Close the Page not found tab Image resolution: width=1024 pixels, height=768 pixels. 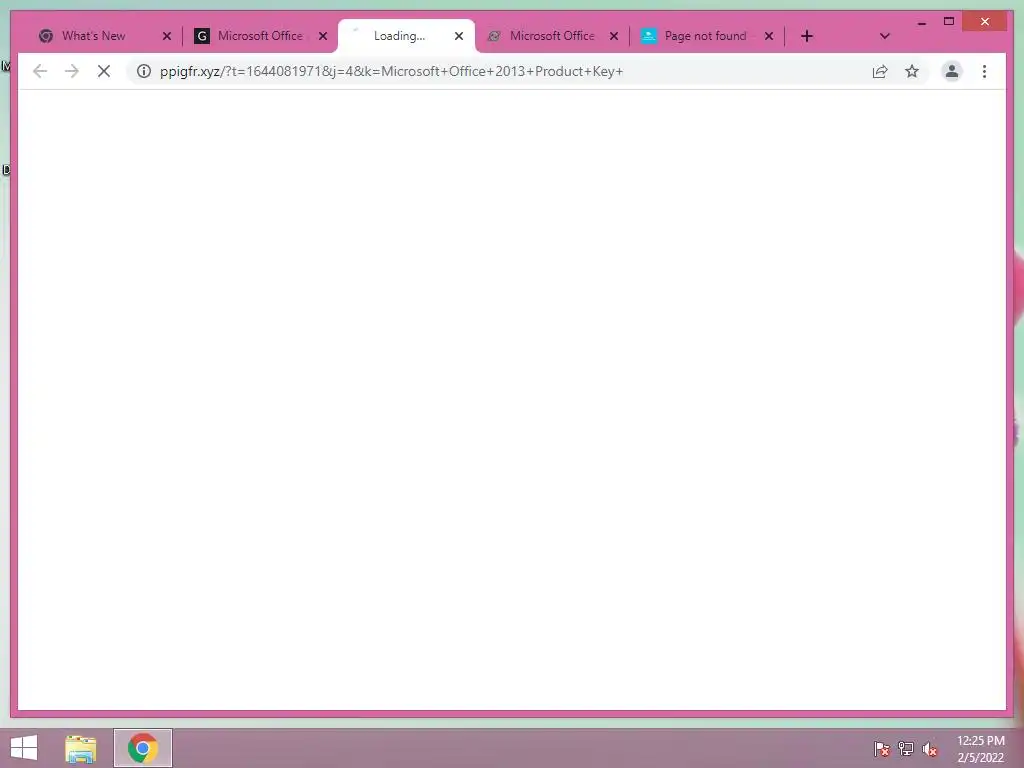tap(769, 36)
